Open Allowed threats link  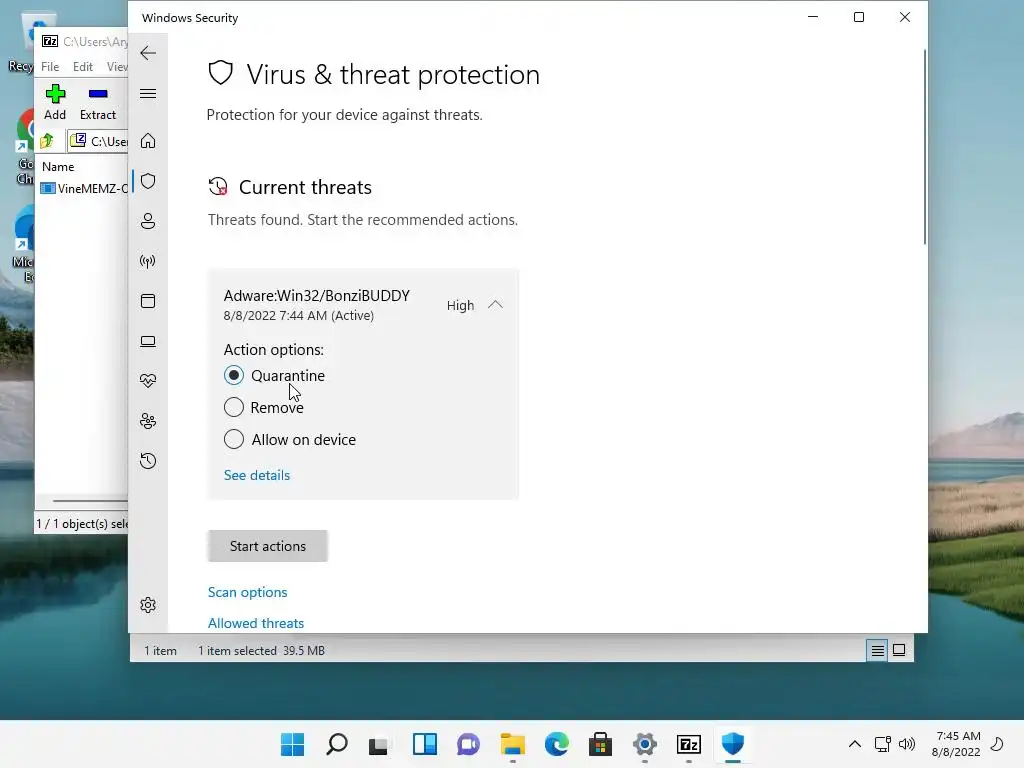256,624
